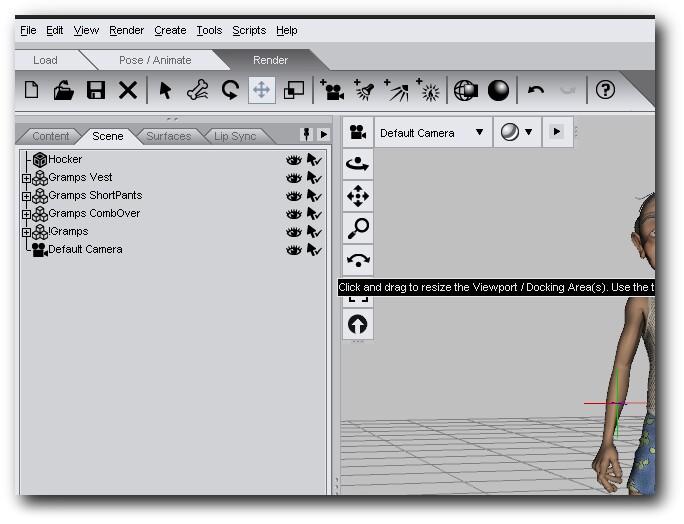The image size is (684, 524).
Task: Toggle selectability arrow for !Gramps
Action: click(314, 232)
